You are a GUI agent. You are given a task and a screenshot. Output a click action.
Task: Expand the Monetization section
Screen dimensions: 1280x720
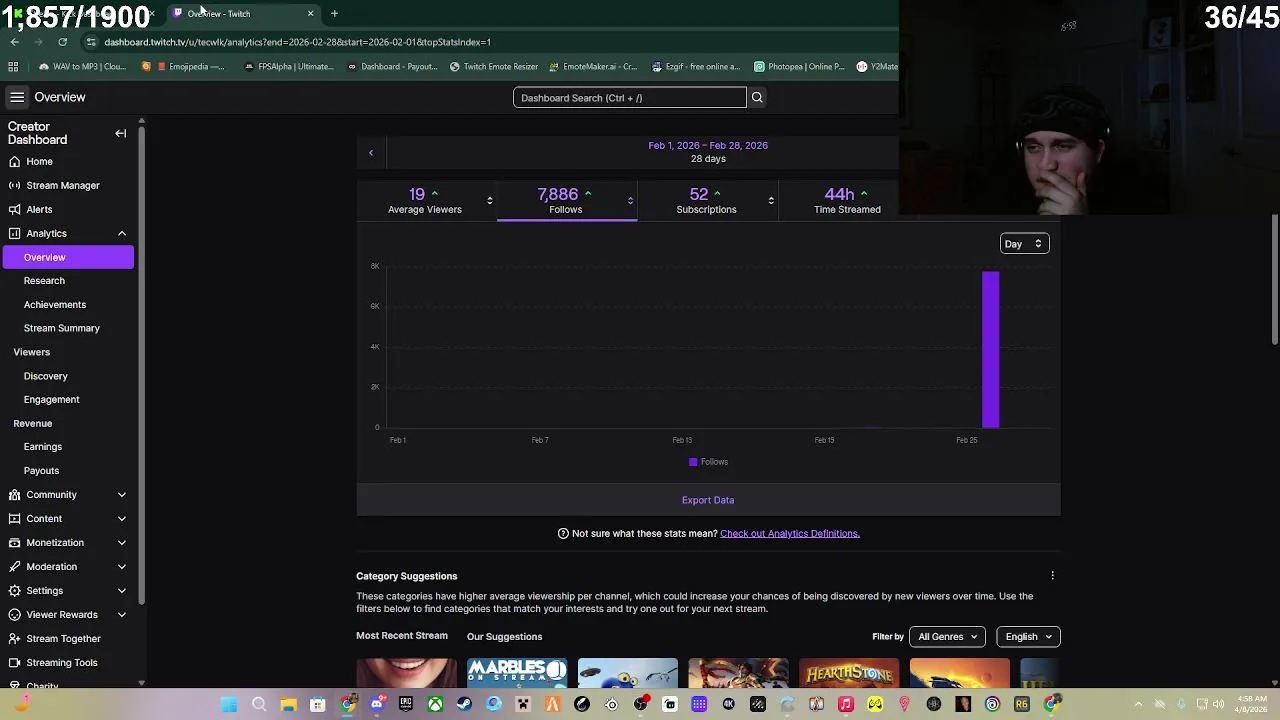(122, 543)
